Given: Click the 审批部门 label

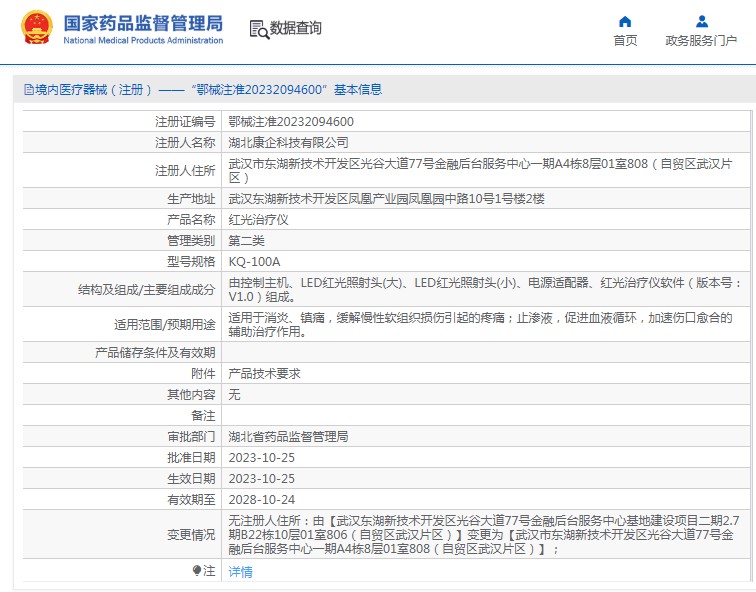Looking at the screenshot, I should tap(191, 437).
